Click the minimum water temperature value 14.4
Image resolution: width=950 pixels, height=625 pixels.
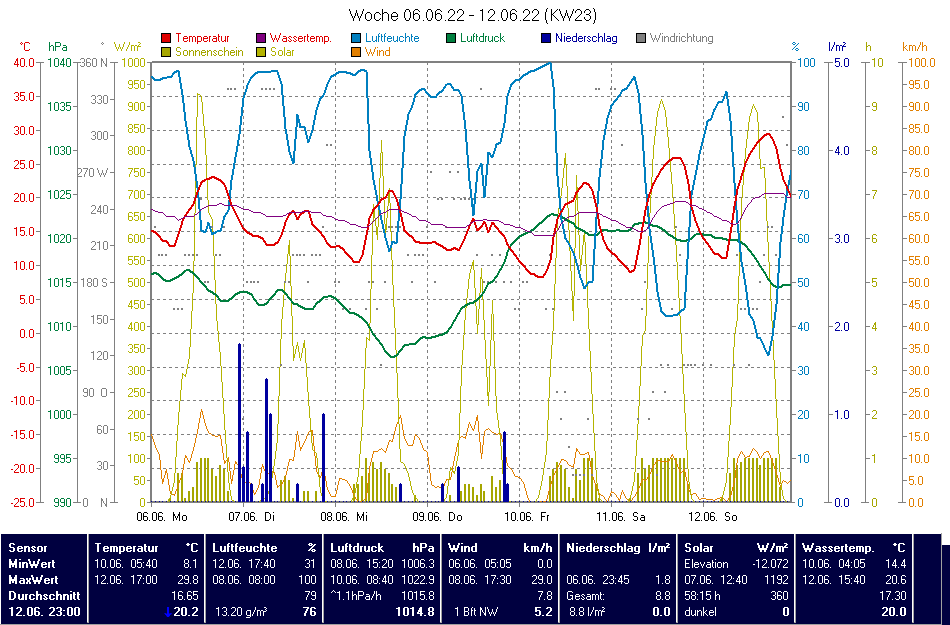[895, 564]
